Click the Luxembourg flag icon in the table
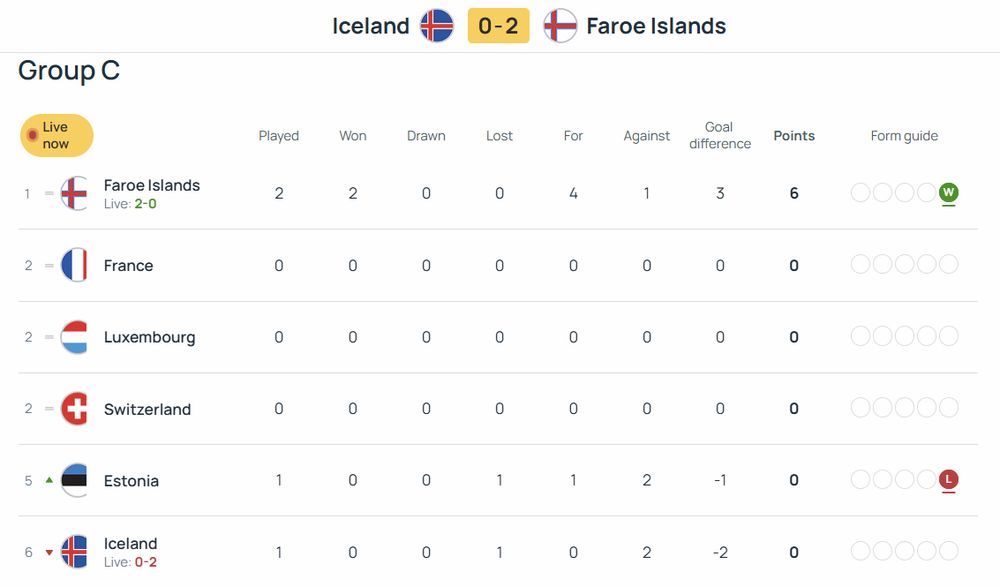 coord(75,337)
